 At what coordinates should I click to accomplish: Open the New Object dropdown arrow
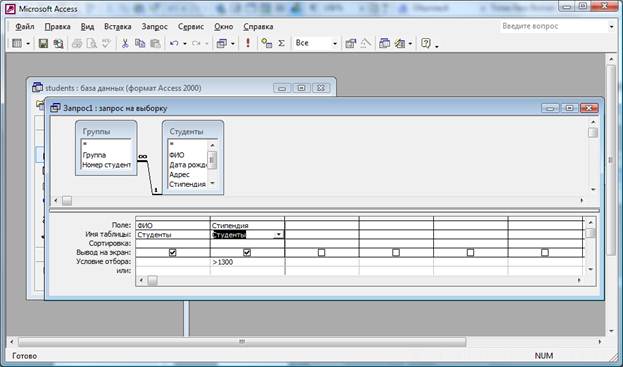[x=410, y=44]
